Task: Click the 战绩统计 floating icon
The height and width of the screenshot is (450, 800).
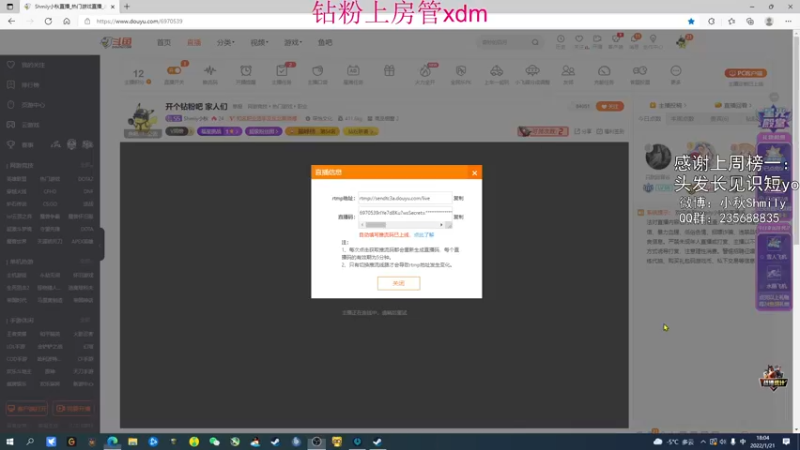Action: [773, 378]
